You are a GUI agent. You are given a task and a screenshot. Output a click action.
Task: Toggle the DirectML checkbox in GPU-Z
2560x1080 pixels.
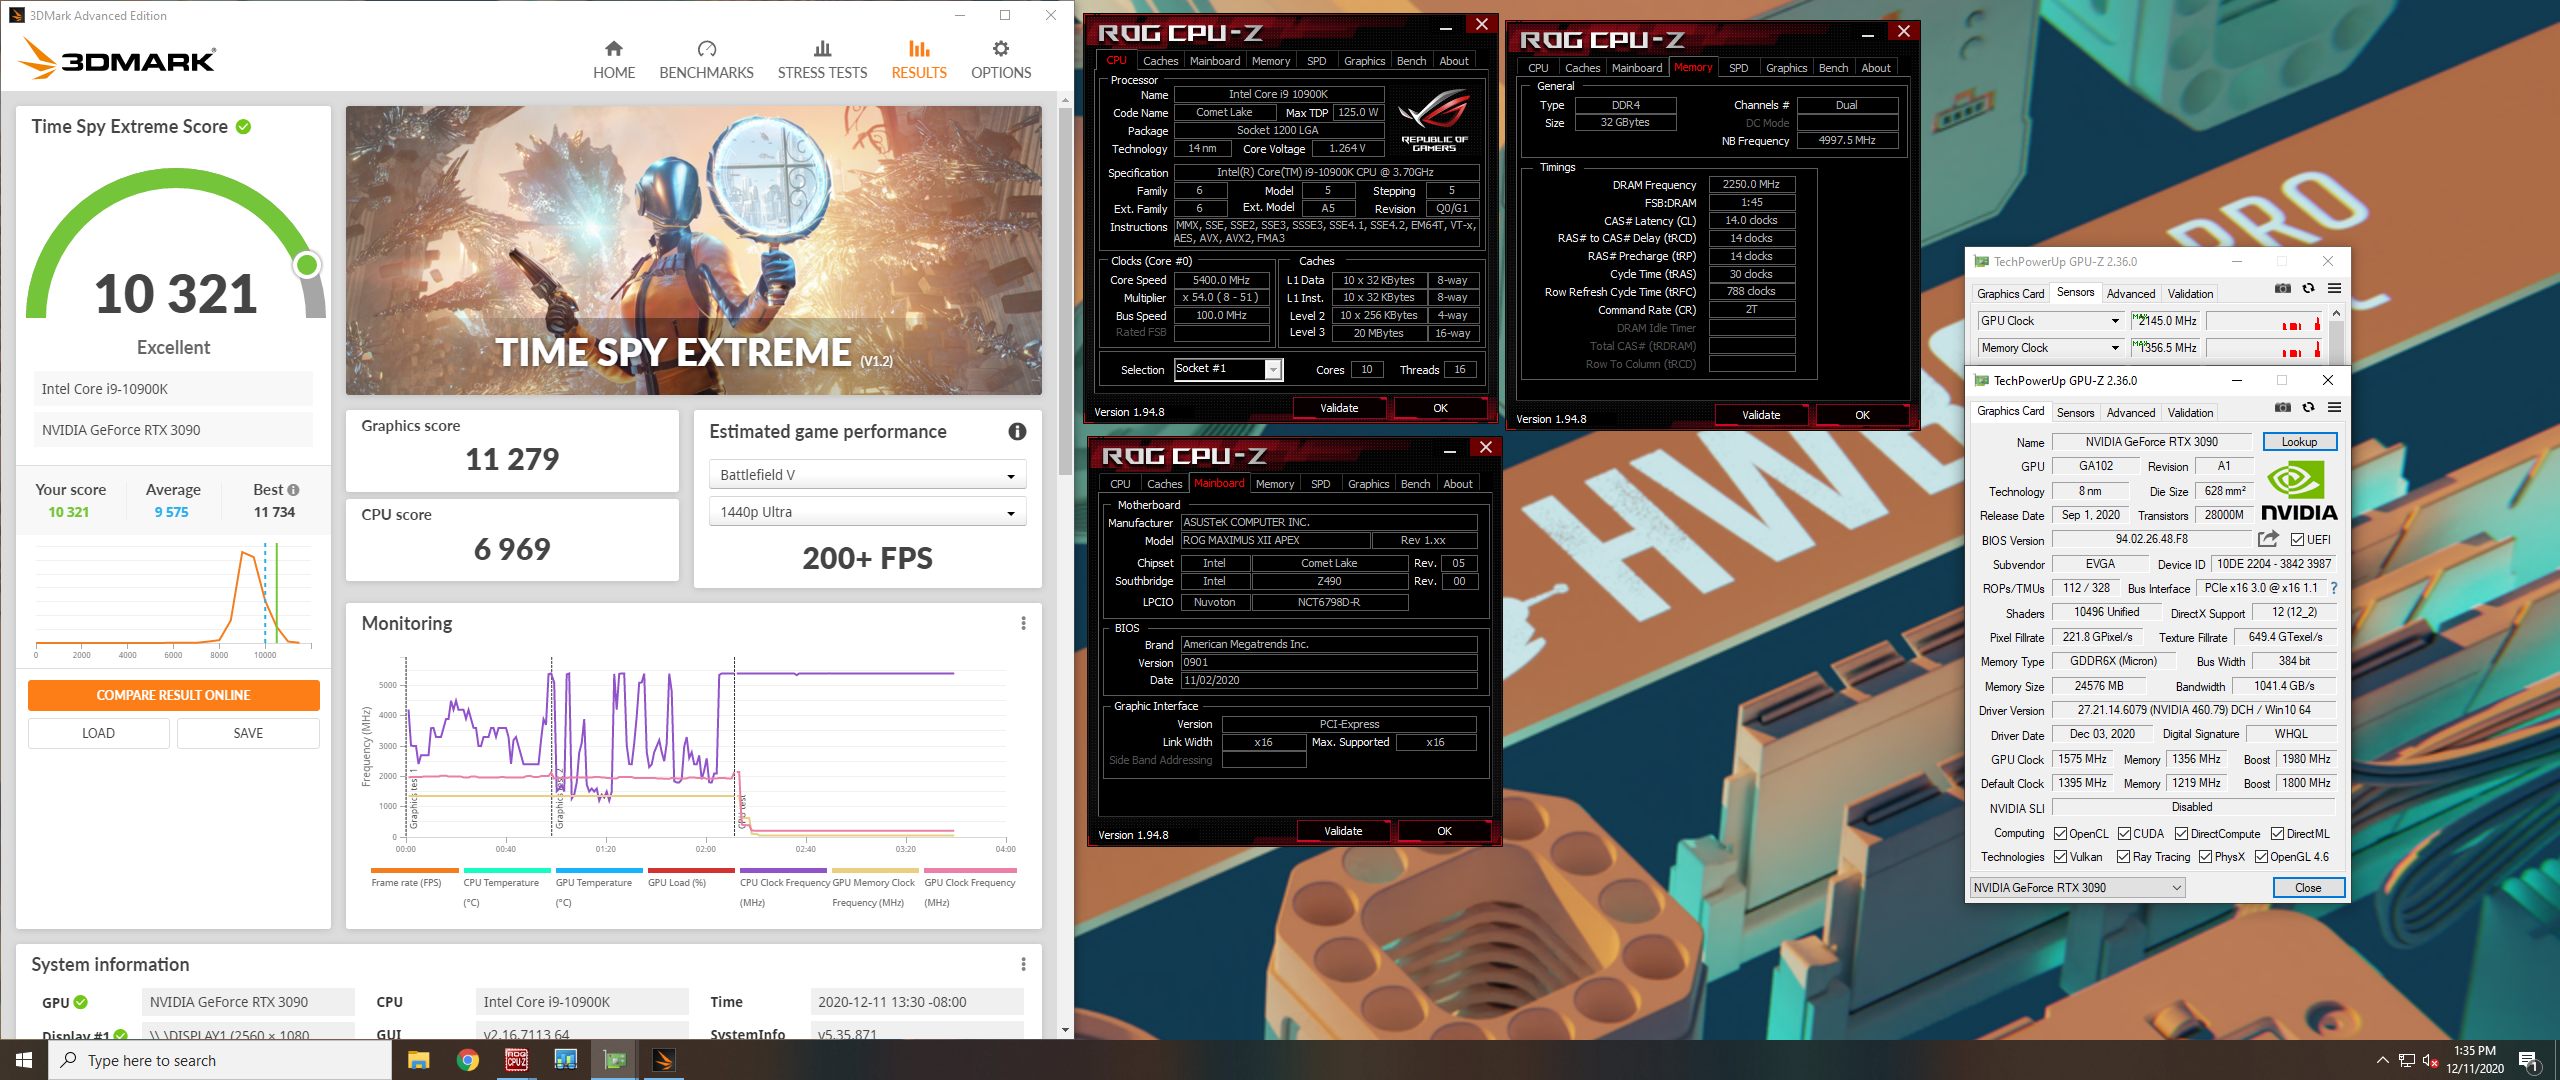2277,834
